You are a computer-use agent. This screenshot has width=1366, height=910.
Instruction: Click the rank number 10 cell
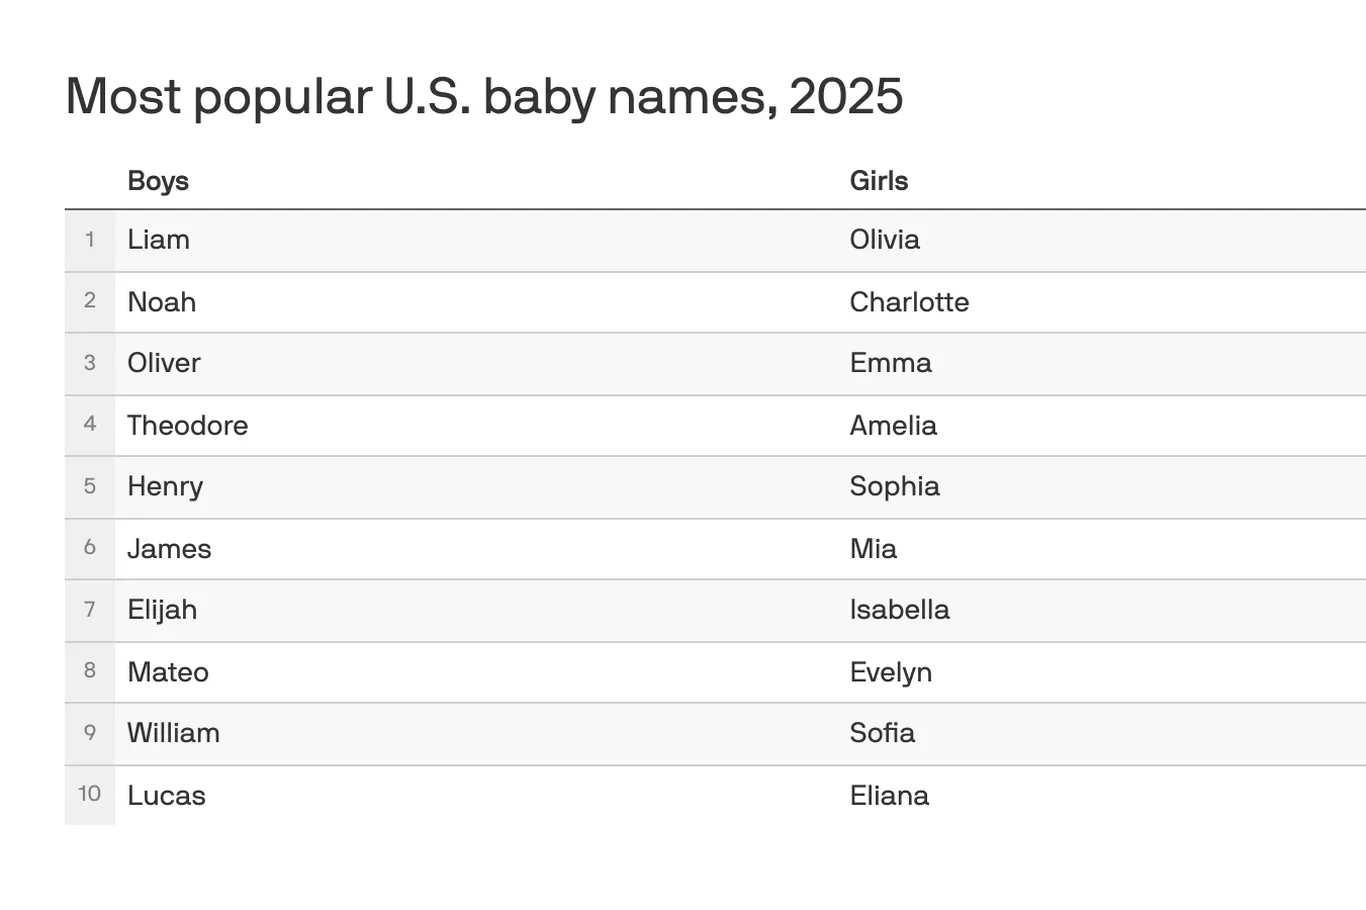(90, 795)
